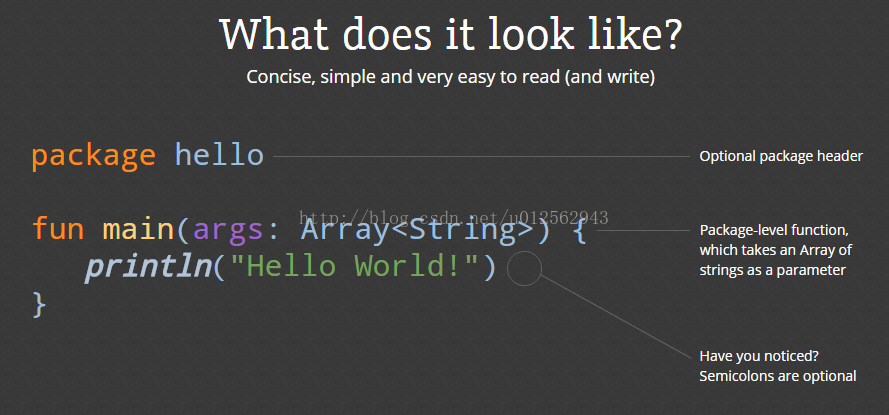Click the heading "What does it look like?"
This screenshot has height=415, width=889.
(x=451, y=35)
